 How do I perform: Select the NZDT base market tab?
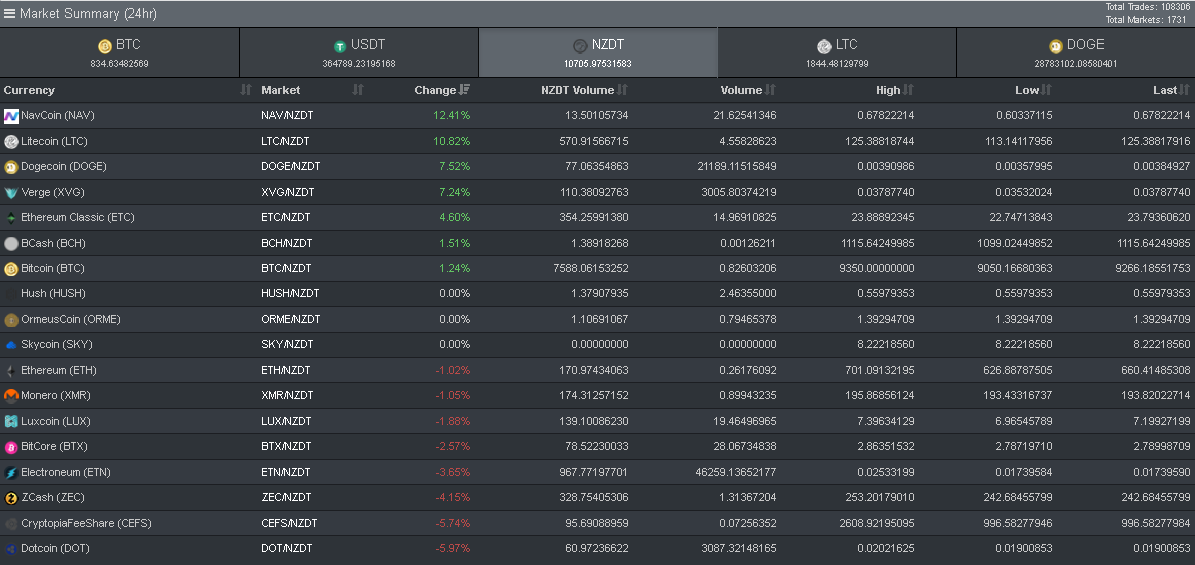pyautogui.click(x=598, y=53)
